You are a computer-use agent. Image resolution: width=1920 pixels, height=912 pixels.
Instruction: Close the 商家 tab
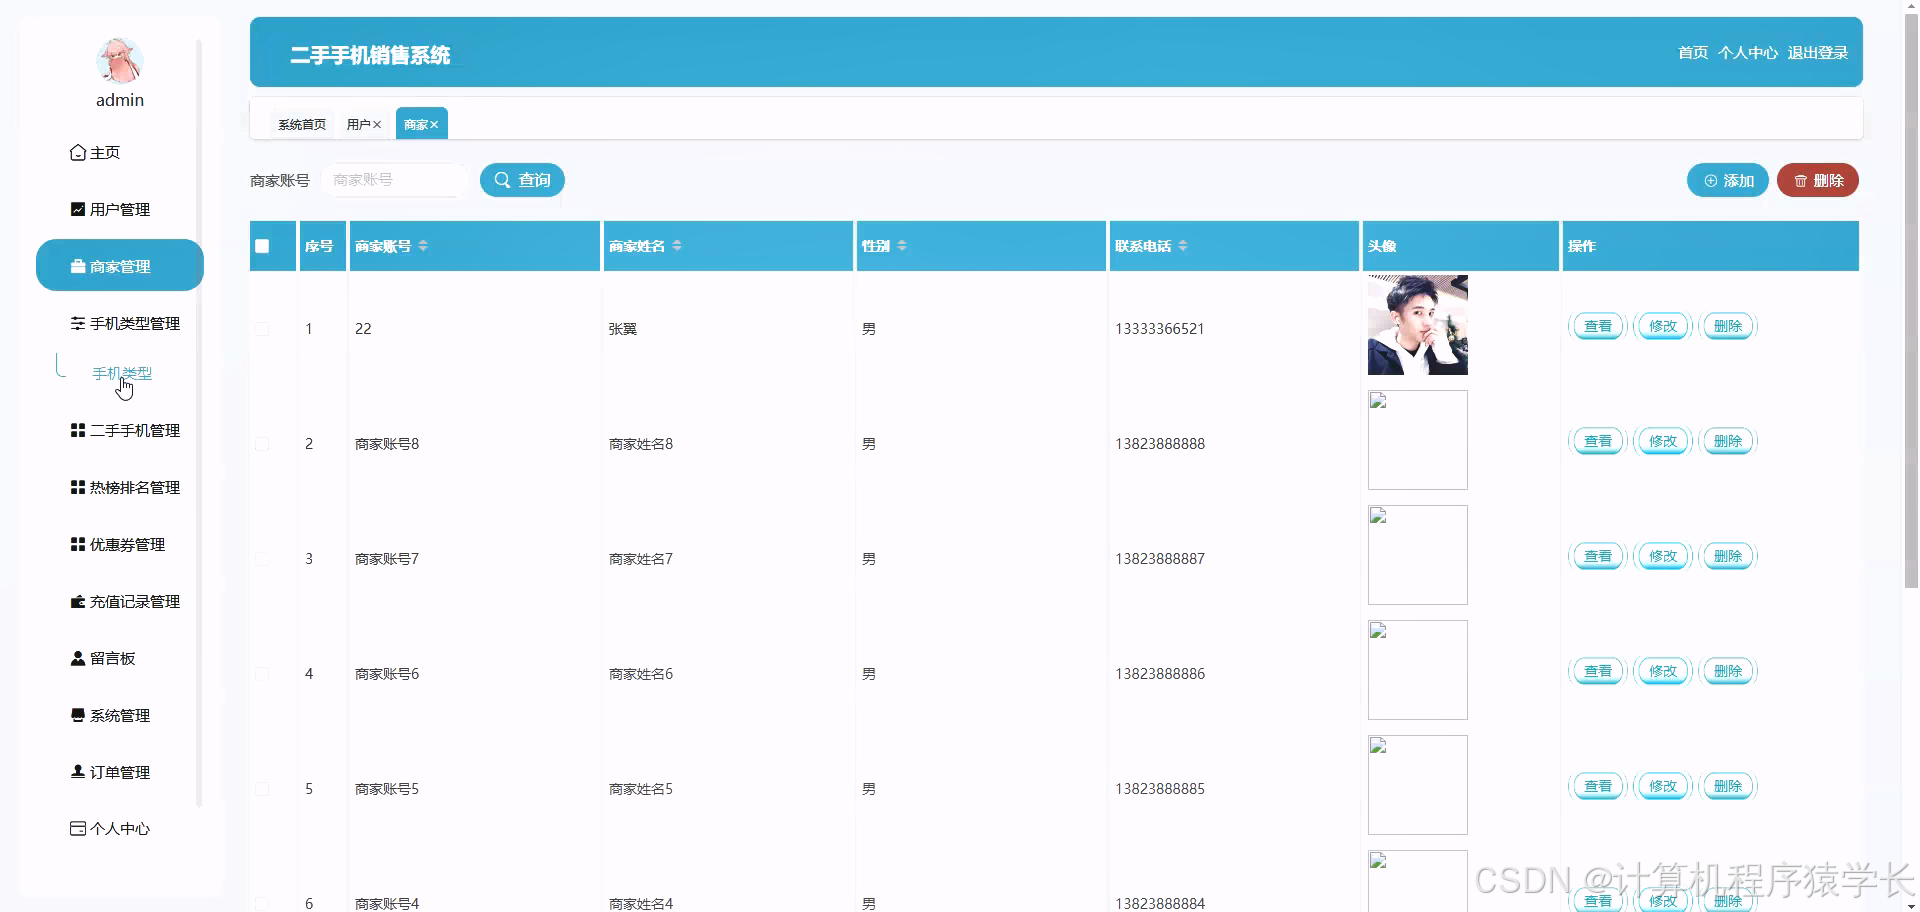click(434, 125)
